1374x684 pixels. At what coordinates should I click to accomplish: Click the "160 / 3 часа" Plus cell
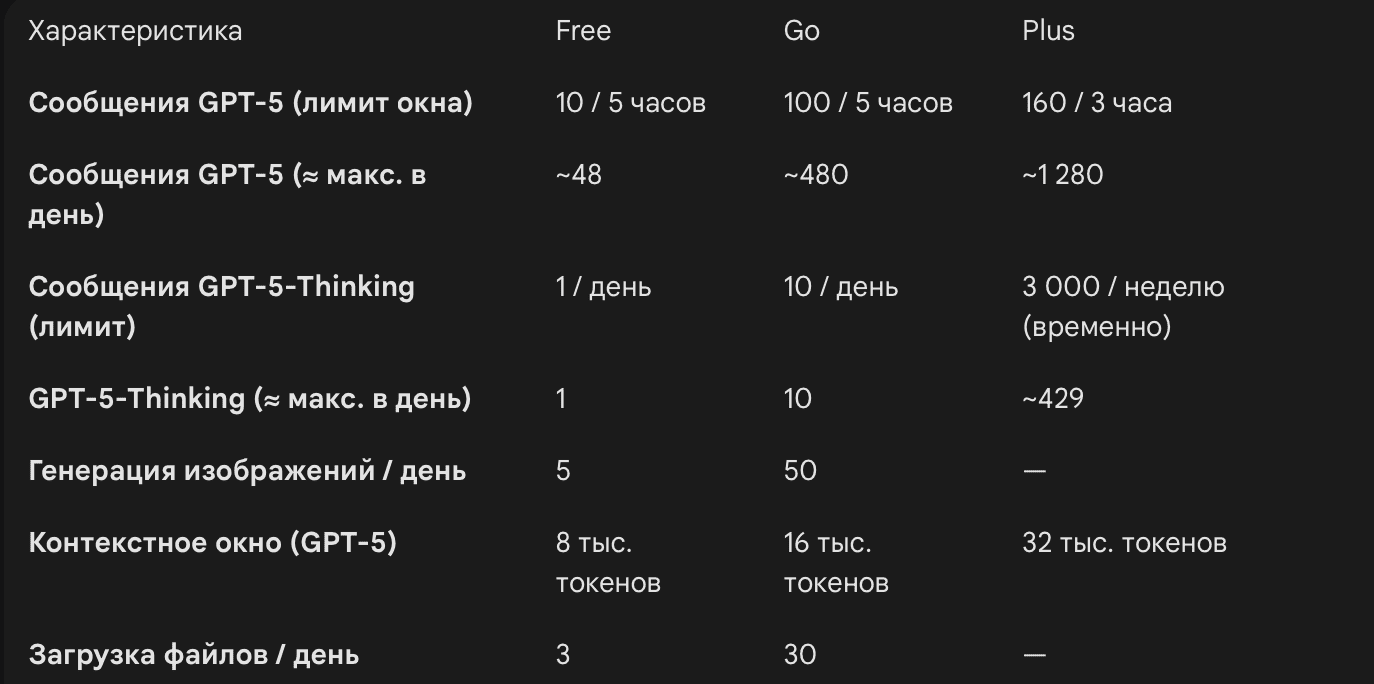(1096, 103)
